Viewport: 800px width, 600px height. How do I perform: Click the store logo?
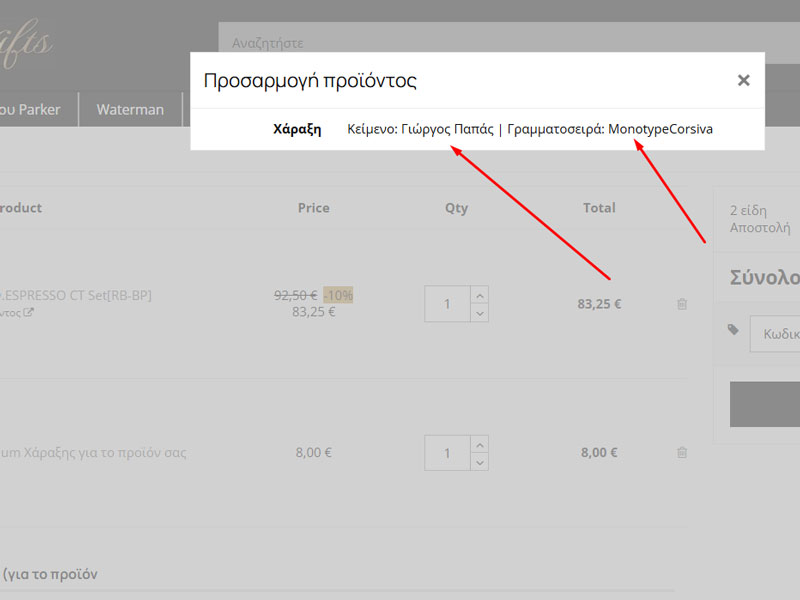click(26, 43)
